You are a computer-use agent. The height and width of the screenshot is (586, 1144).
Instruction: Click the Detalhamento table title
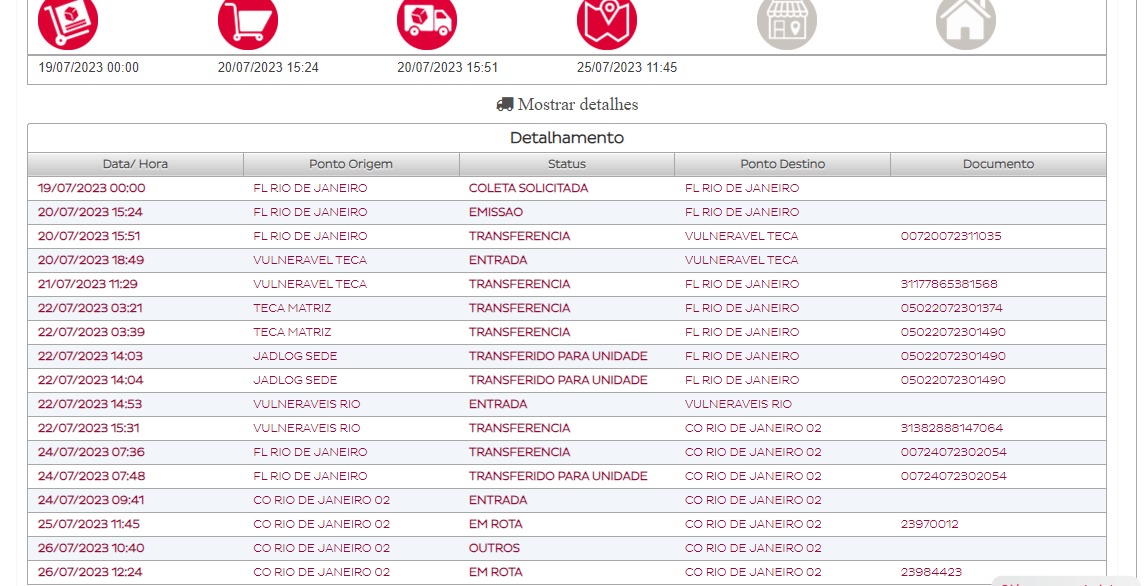pos(567,138)
